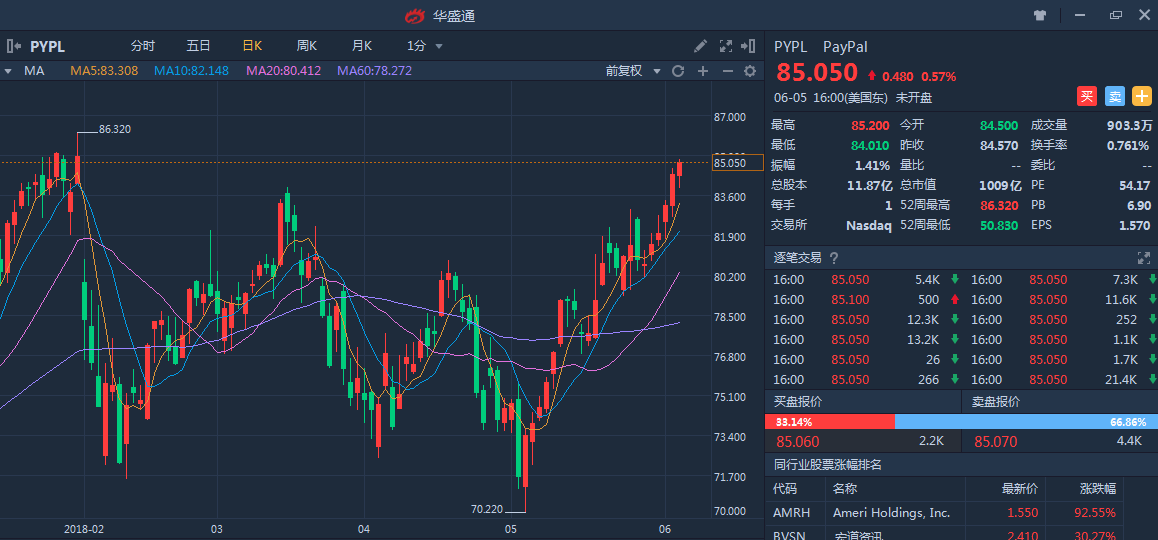Expand the chart to fullscreen

click(x=726, y=46)
